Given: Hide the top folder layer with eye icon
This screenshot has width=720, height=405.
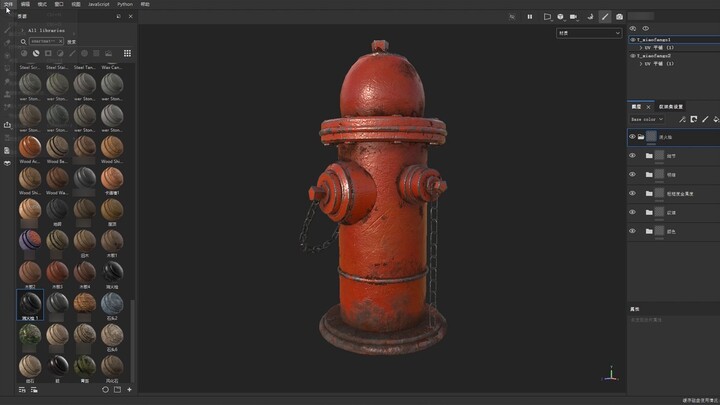Looking at the screenshot, I should tap(632, 137).
